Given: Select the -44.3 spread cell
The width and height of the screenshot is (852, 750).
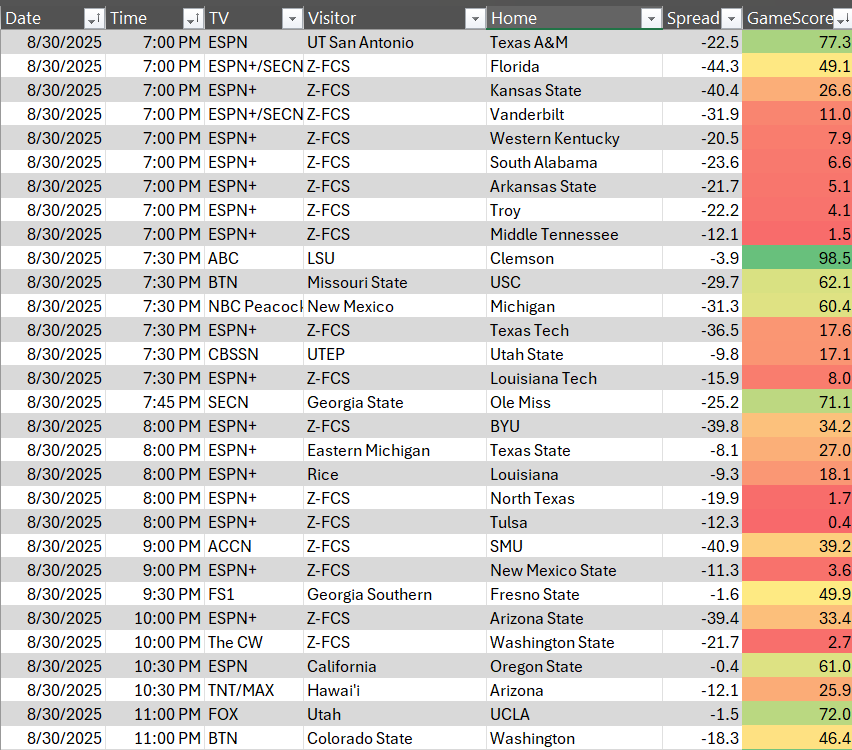Looking at the screenshot, I should tap(703, 66).
